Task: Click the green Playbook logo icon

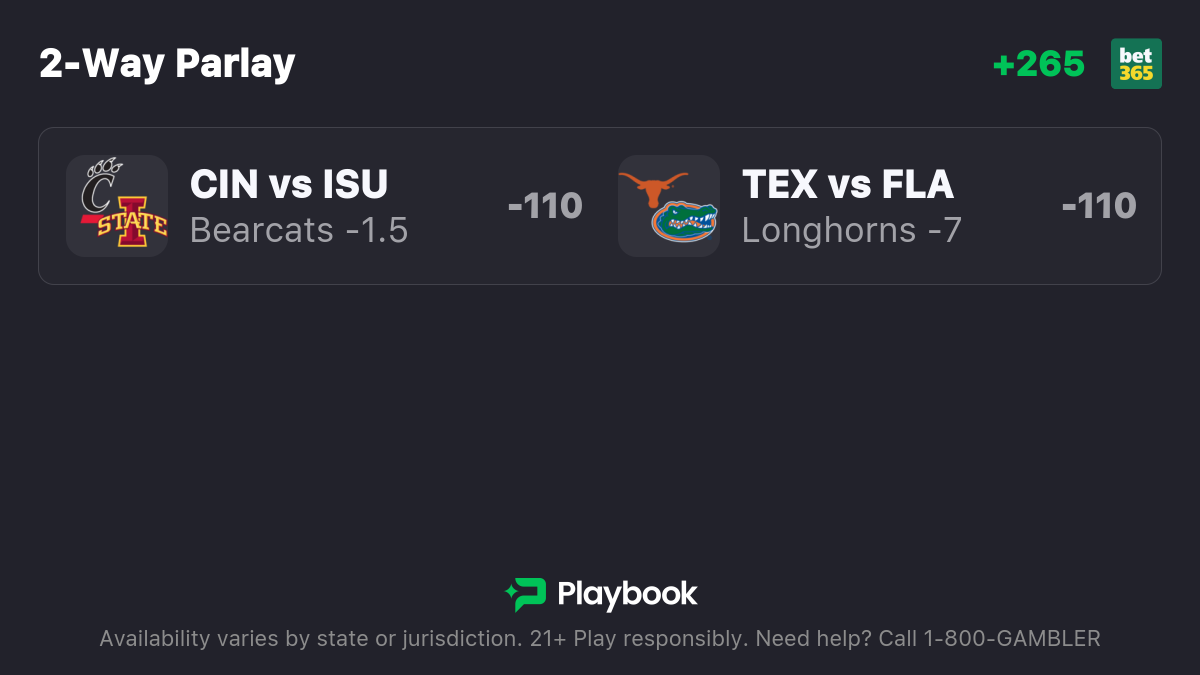Action: [x=526, y=594]
